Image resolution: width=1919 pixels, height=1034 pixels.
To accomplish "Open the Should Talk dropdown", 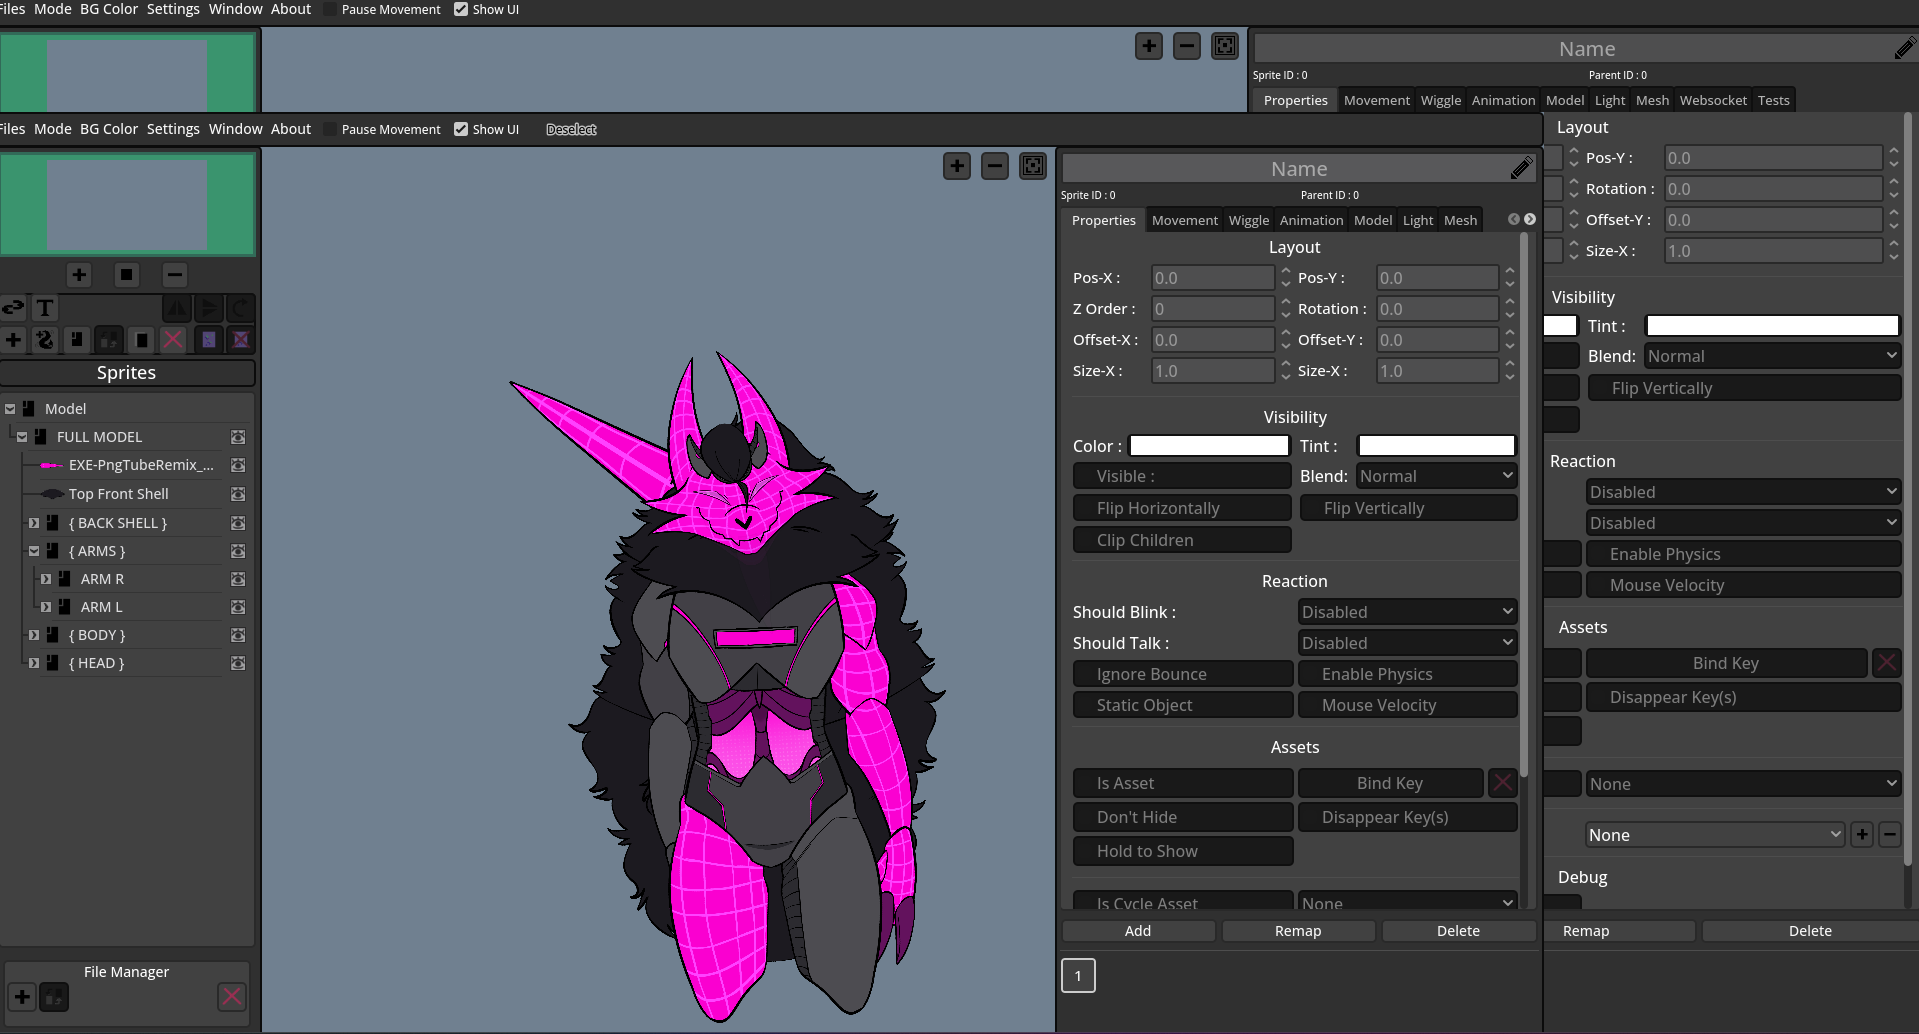I will [1407, 643].
